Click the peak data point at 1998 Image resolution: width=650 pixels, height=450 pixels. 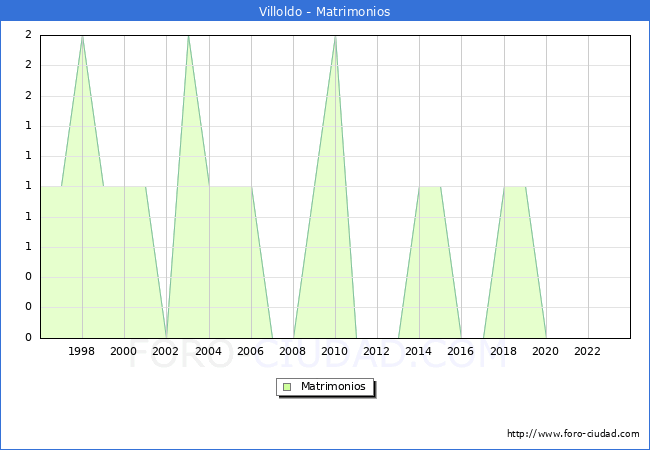tap(82, 36)
